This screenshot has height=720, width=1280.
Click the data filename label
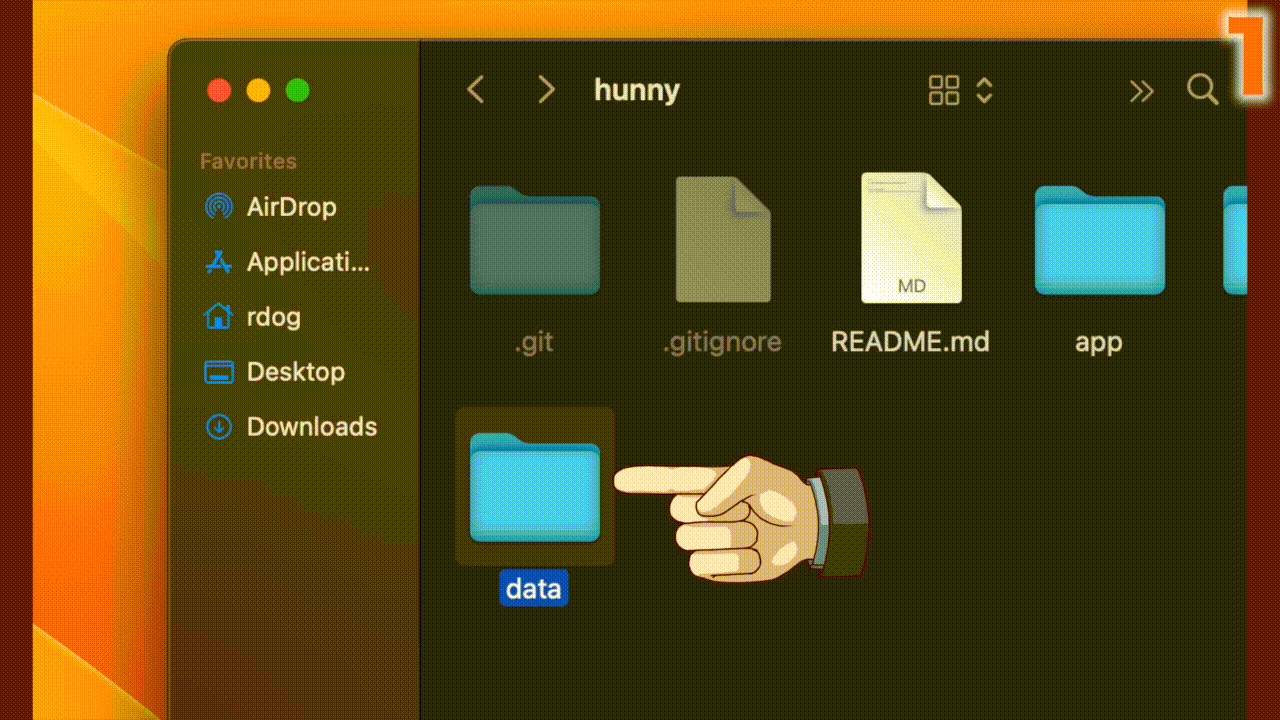pyautogui.click(x=533, y=588)
